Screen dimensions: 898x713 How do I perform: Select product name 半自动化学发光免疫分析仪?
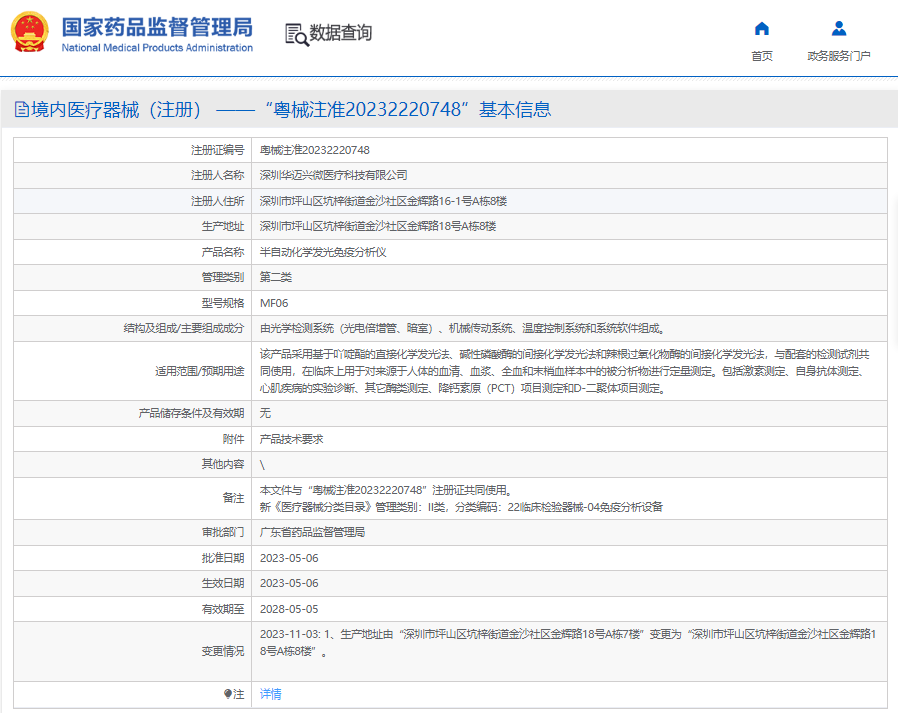click(x=323, y=252)
